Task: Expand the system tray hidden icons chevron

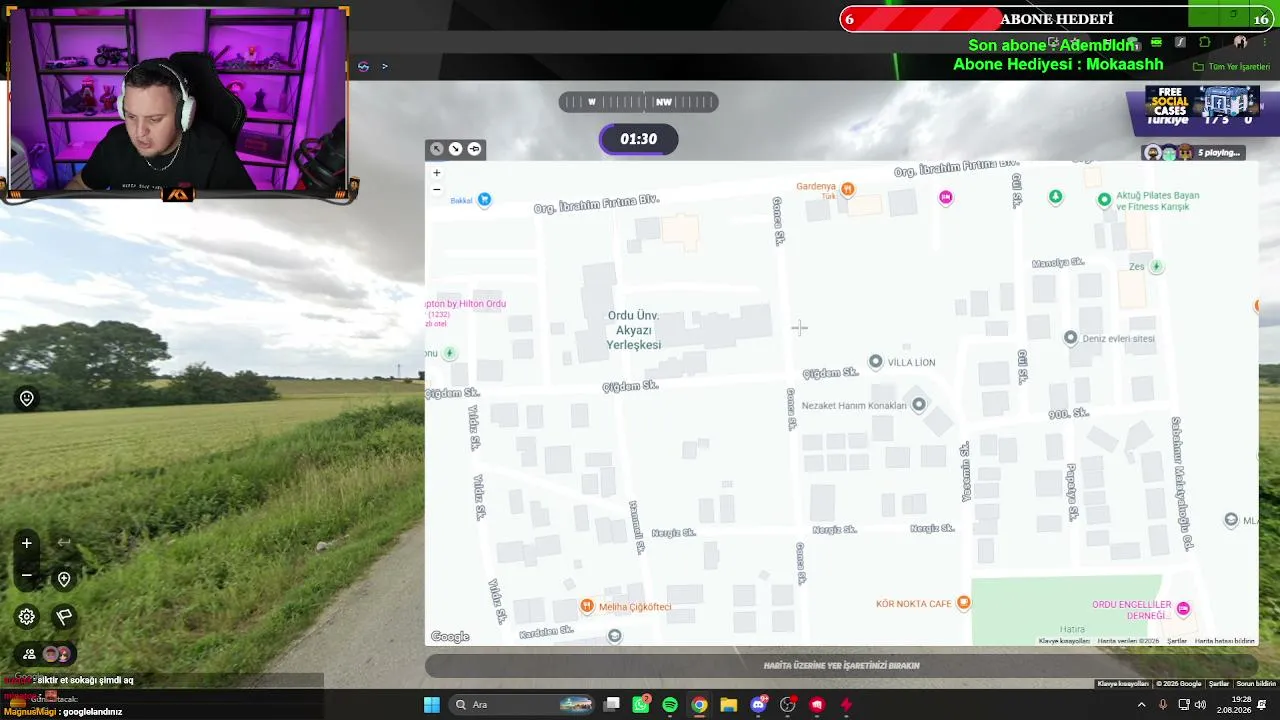Action: click(1142, 705)
